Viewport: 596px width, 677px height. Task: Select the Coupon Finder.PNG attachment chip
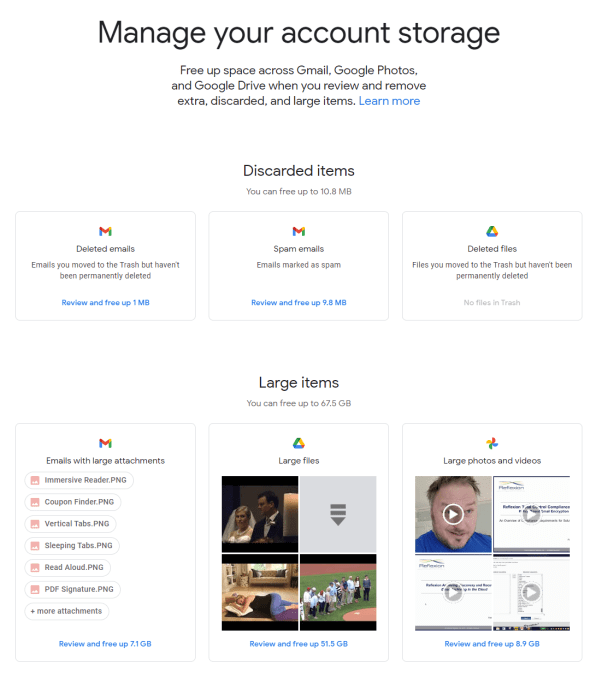pos(73,502)
